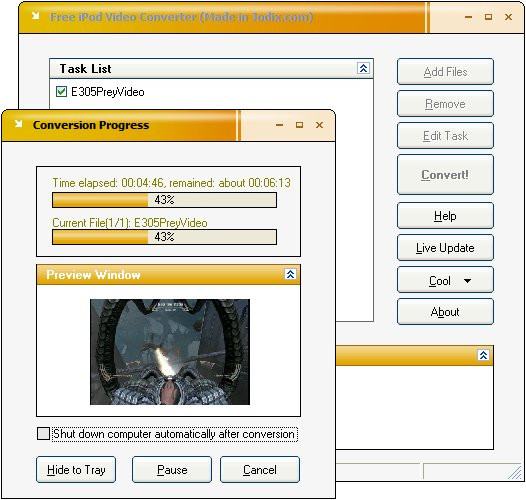Pause the conversion
The image size is (526, 500).
(172, 469)
